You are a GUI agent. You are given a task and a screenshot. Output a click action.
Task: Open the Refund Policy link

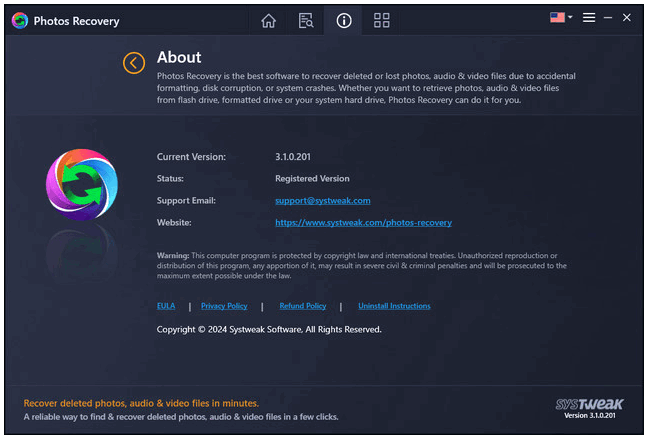coord(303,306)
